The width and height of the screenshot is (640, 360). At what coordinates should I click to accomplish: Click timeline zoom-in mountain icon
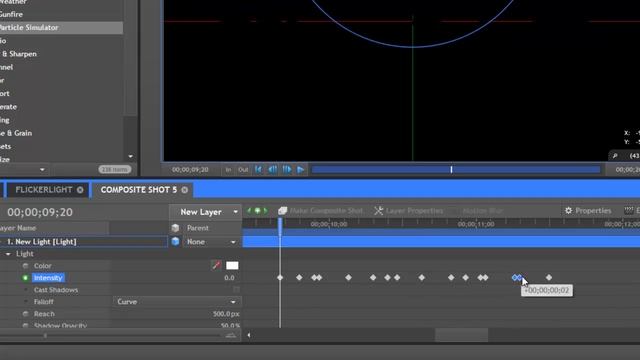click(231, 336)
